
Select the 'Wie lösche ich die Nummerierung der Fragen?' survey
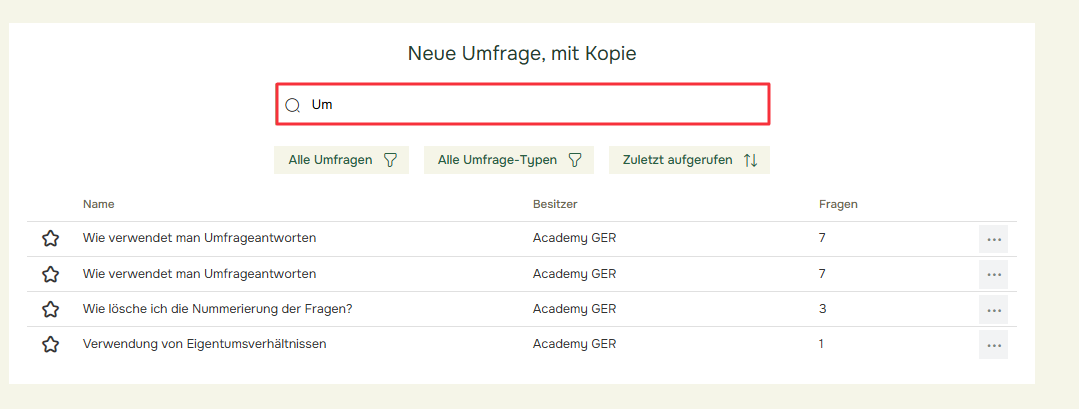coord(217,309)
